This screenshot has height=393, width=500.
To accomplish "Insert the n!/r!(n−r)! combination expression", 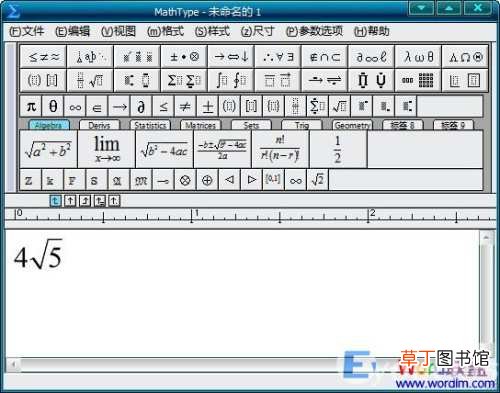I will click(x=280, y=149).
